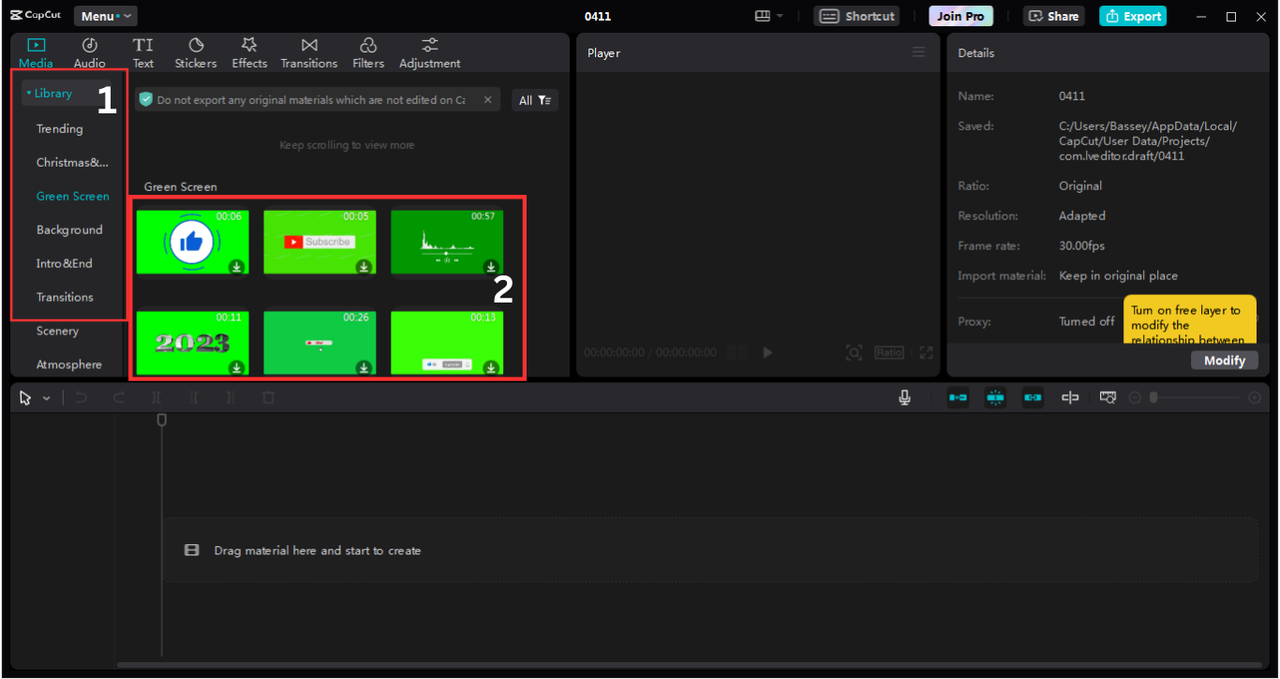Viewport: 1280px width, 679px height.
Task: Open the Filters tab
Action: [368, 53]
